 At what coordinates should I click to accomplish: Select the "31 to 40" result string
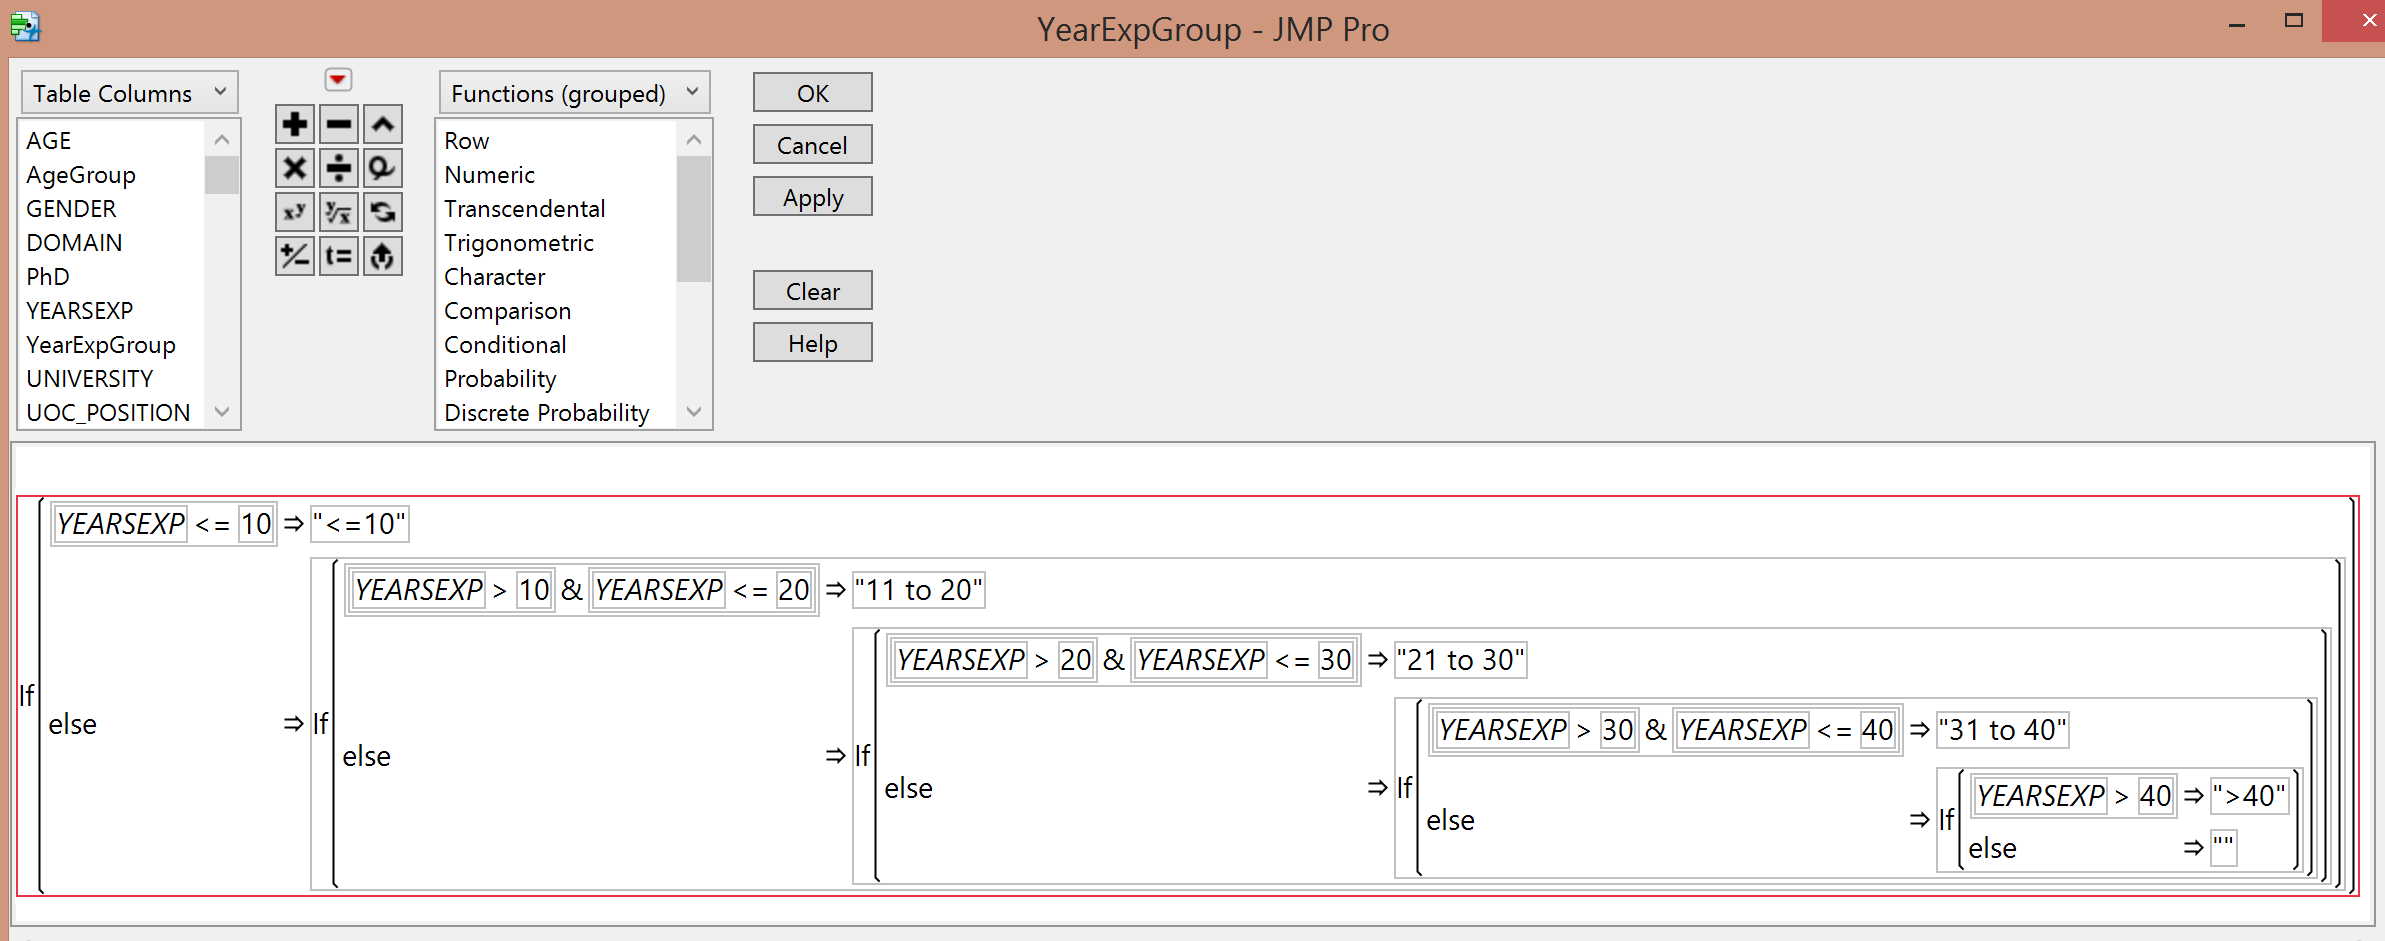point(2003,730)
